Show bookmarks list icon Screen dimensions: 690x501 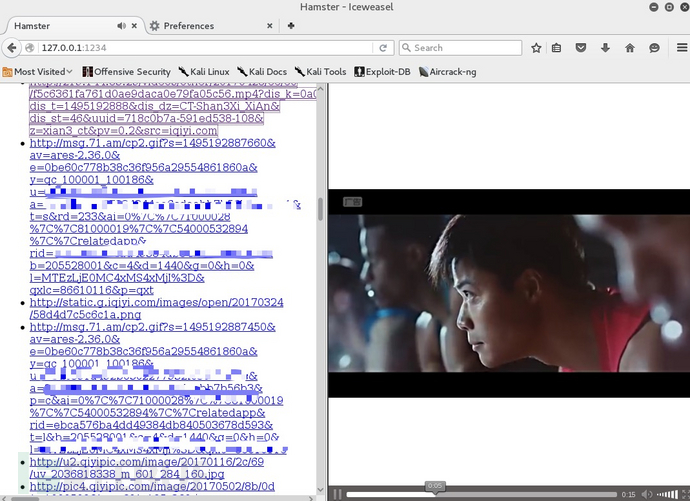[557, 48]
